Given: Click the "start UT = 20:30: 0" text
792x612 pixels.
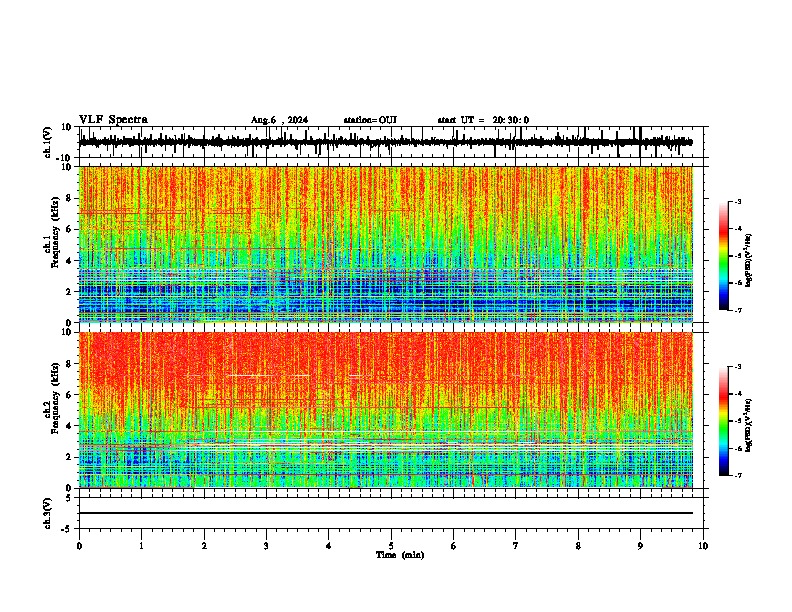Looking at the screenshot, I should click(x=483, y=120).
